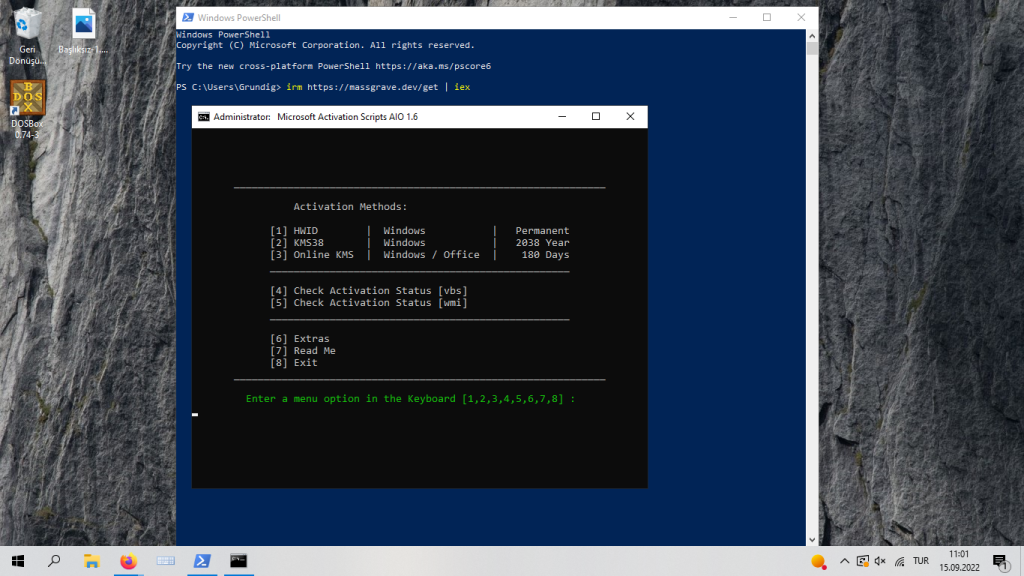Click Check Activation Status [wmi] line

(368, 302)
